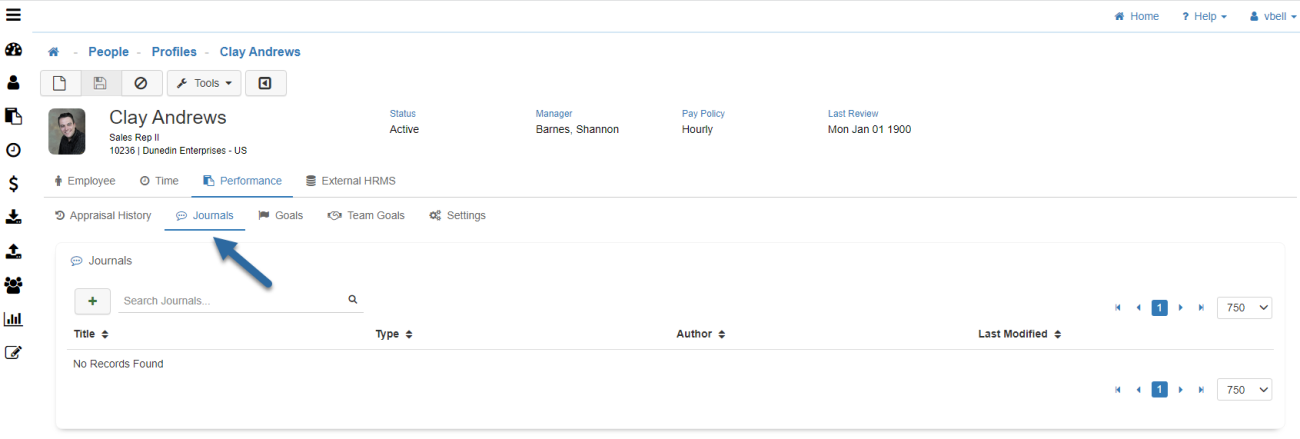Open the clock time sidebar icon
This screenshot has width=1300, height=439.
(x=14, y=150)
